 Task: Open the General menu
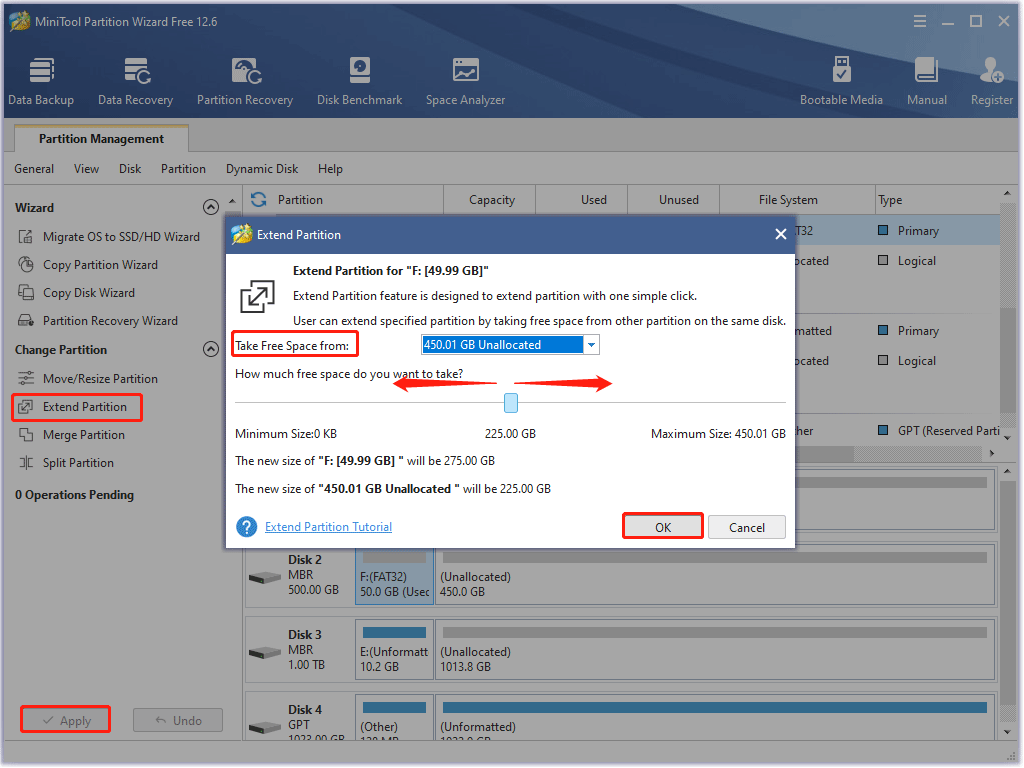(34, 168)
